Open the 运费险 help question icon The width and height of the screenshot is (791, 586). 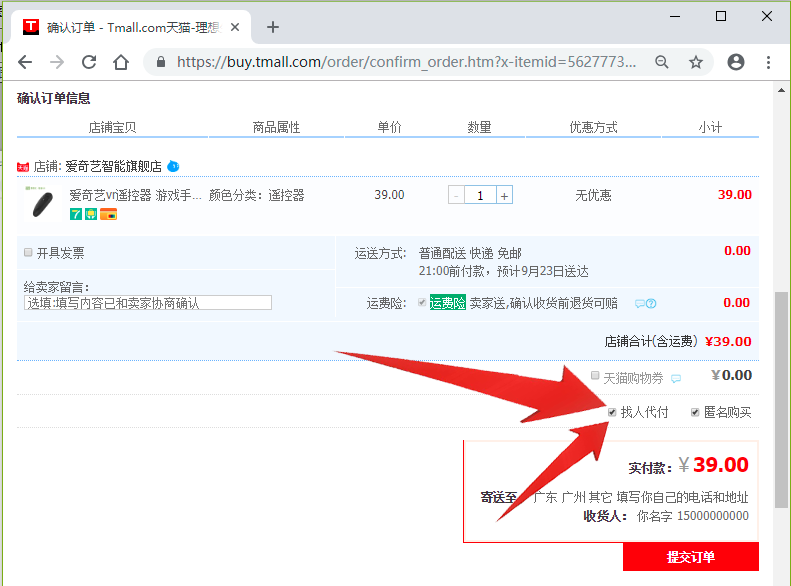(x=651, y=304)
